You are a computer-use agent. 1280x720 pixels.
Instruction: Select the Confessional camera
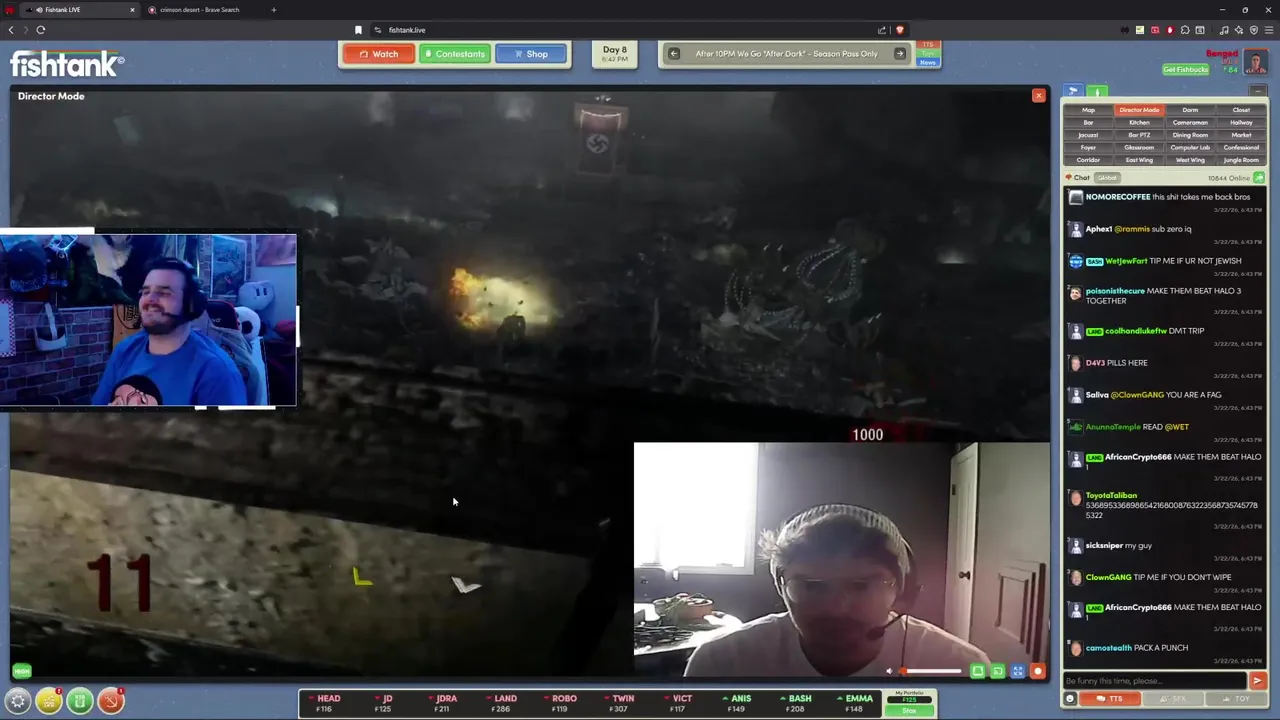1241,147
